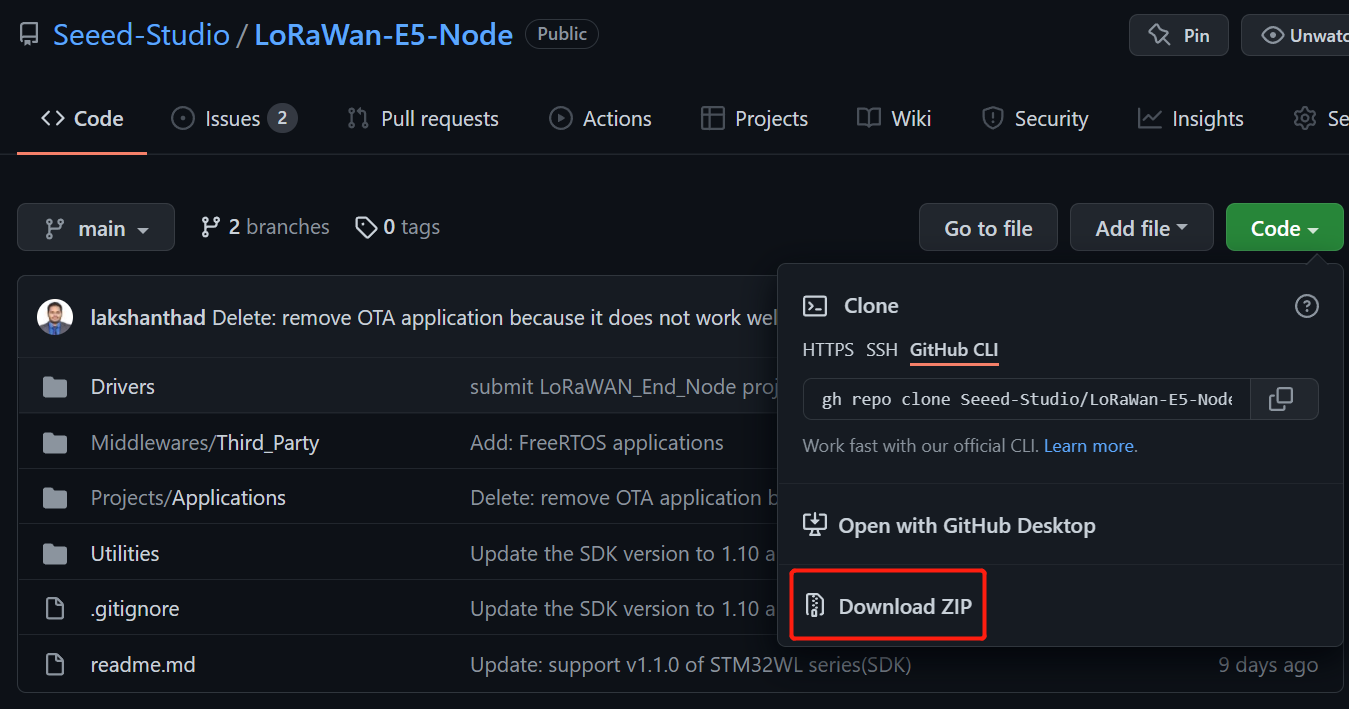
Task: Choose Download ZIP
Action: click(x=888, y=606)
